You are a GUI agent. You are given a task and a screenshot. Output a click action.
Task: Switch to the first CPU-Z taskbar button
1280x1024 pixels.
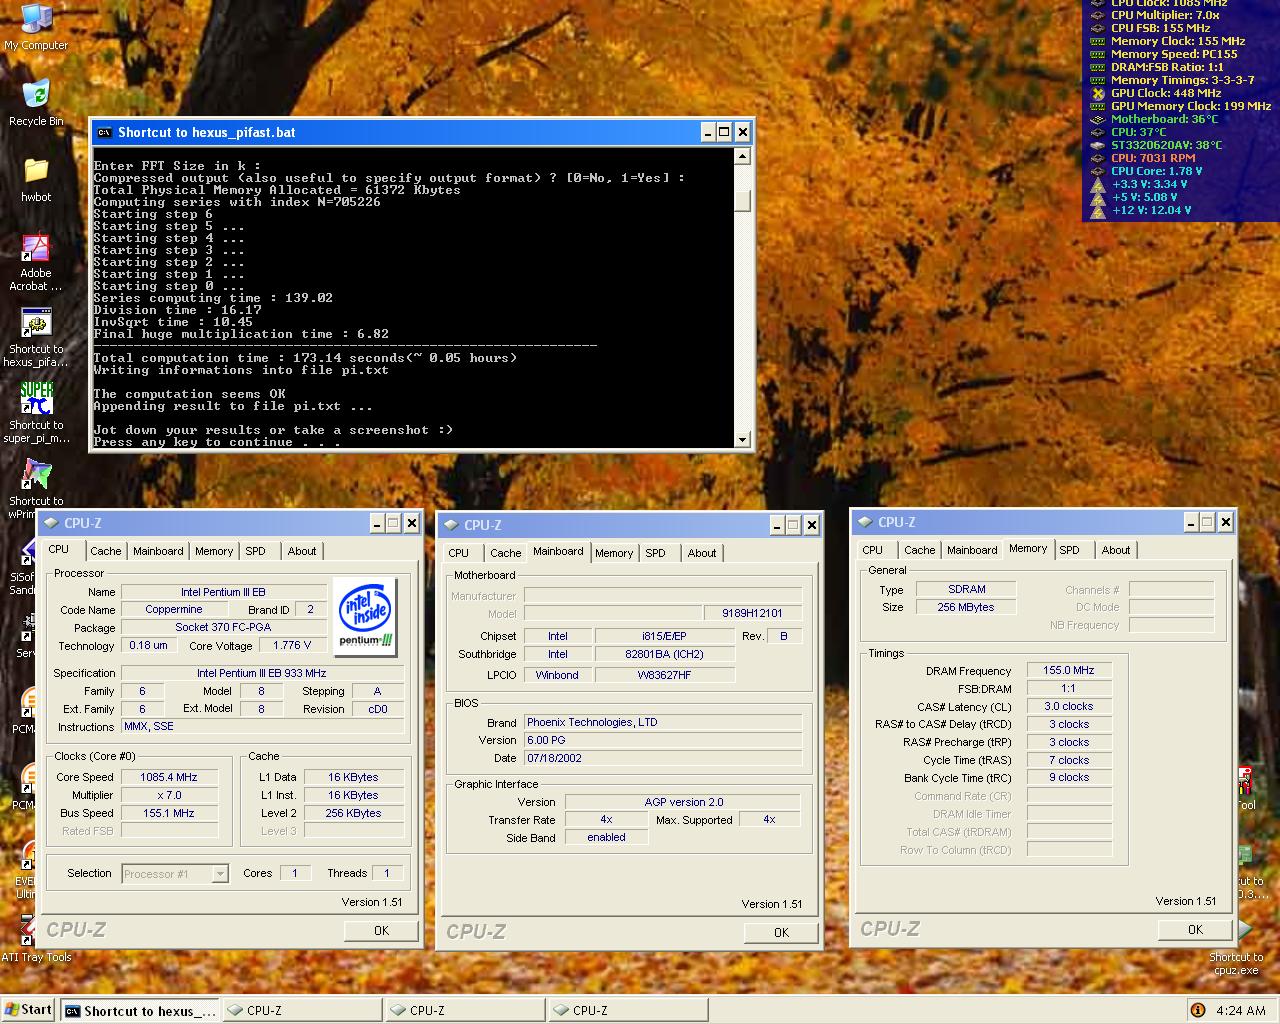coord(302,1011)
